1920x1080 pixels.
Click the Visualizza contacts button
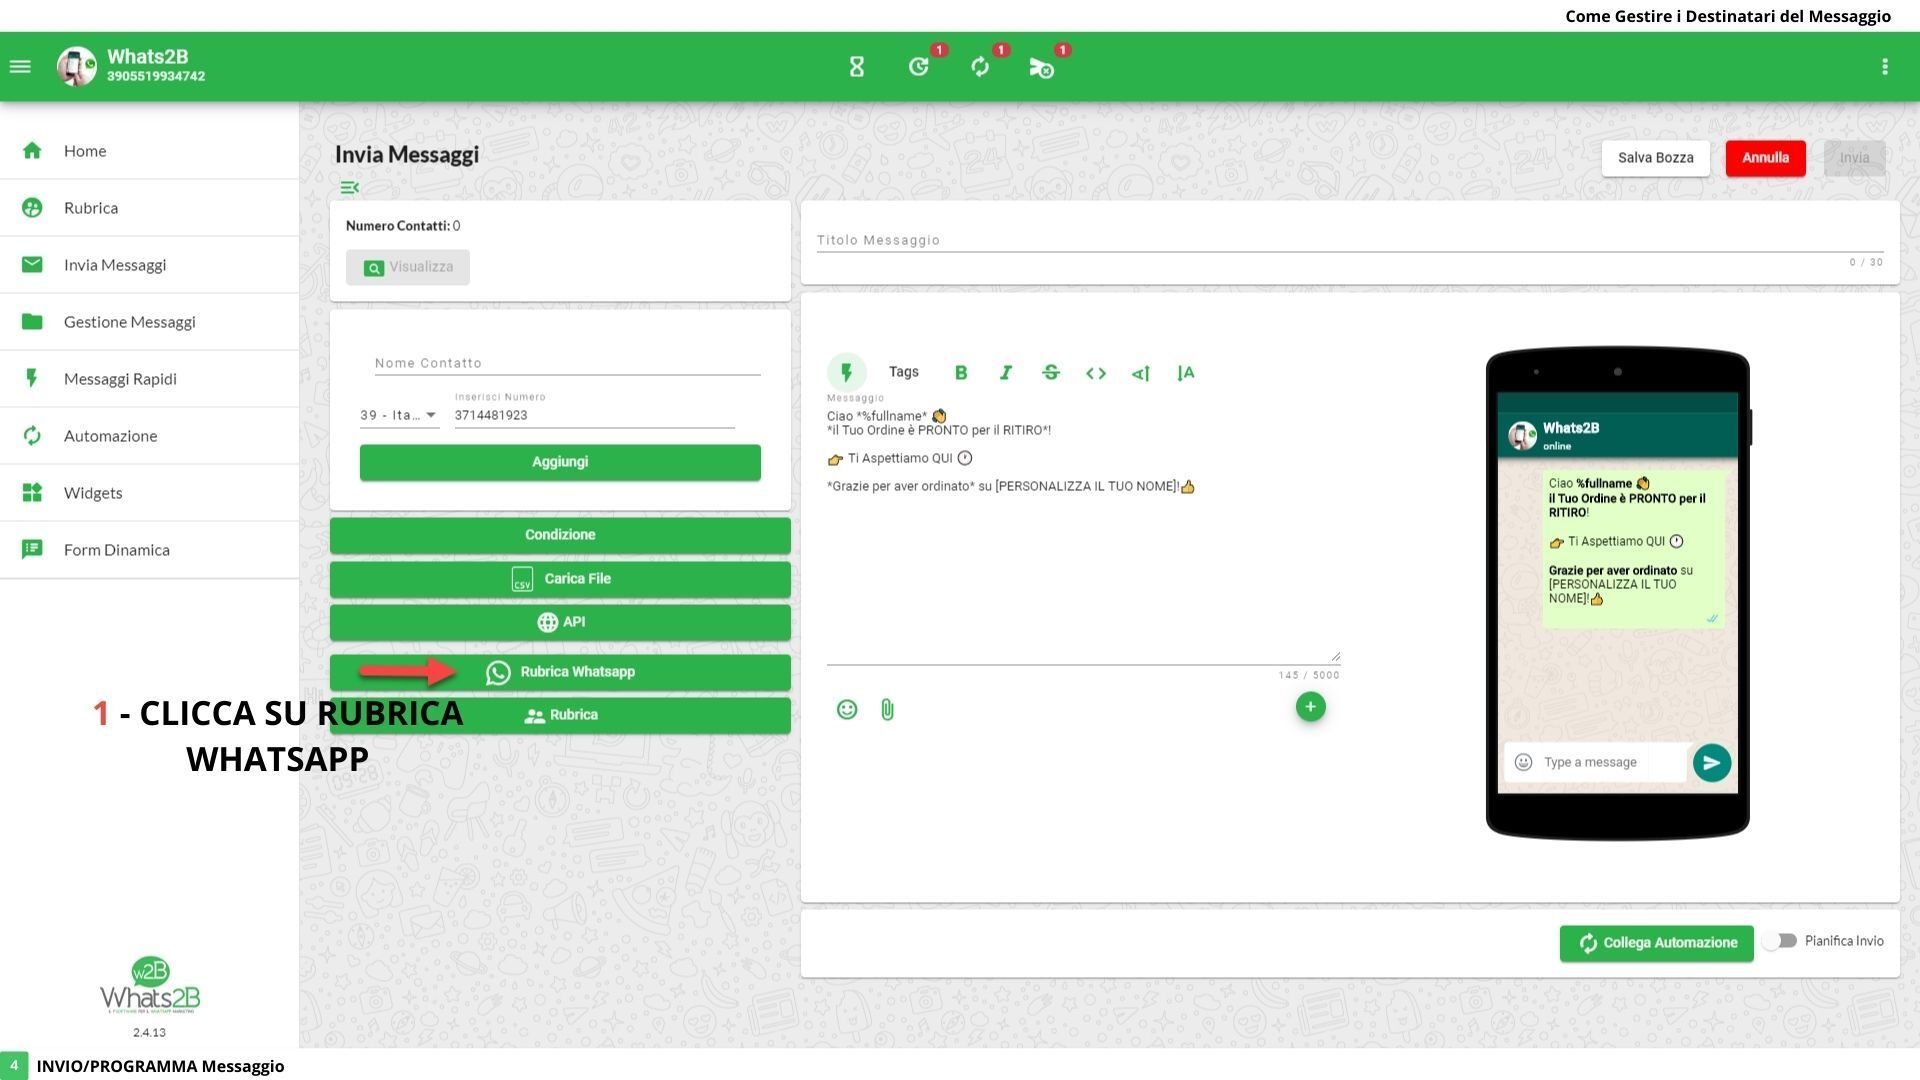[408, 267]
